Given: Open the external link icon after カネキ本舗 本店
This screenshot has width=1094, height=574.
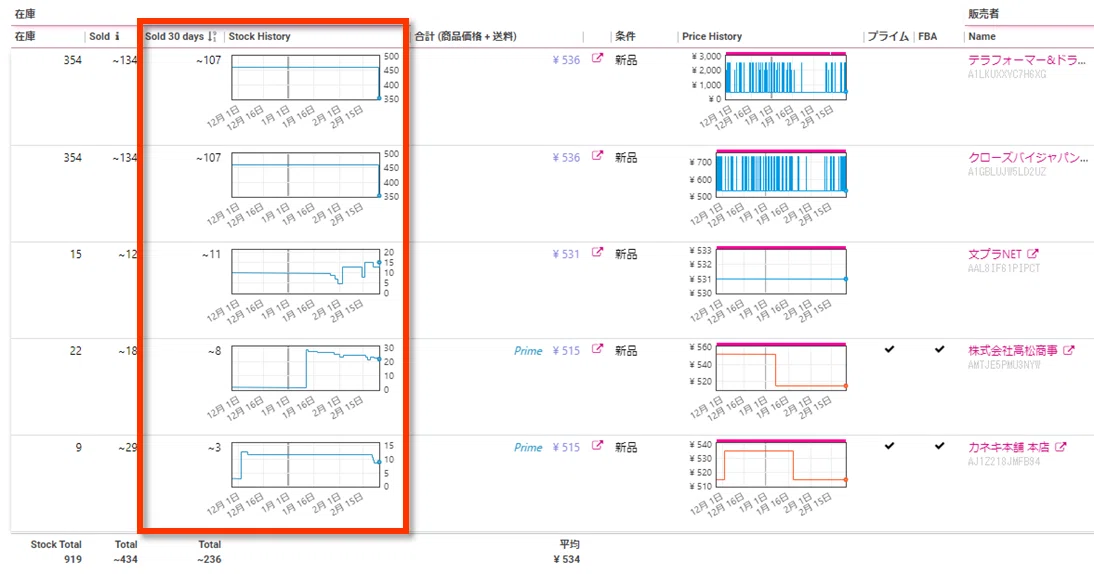Looking at the screenshot, I should 1061,447.
